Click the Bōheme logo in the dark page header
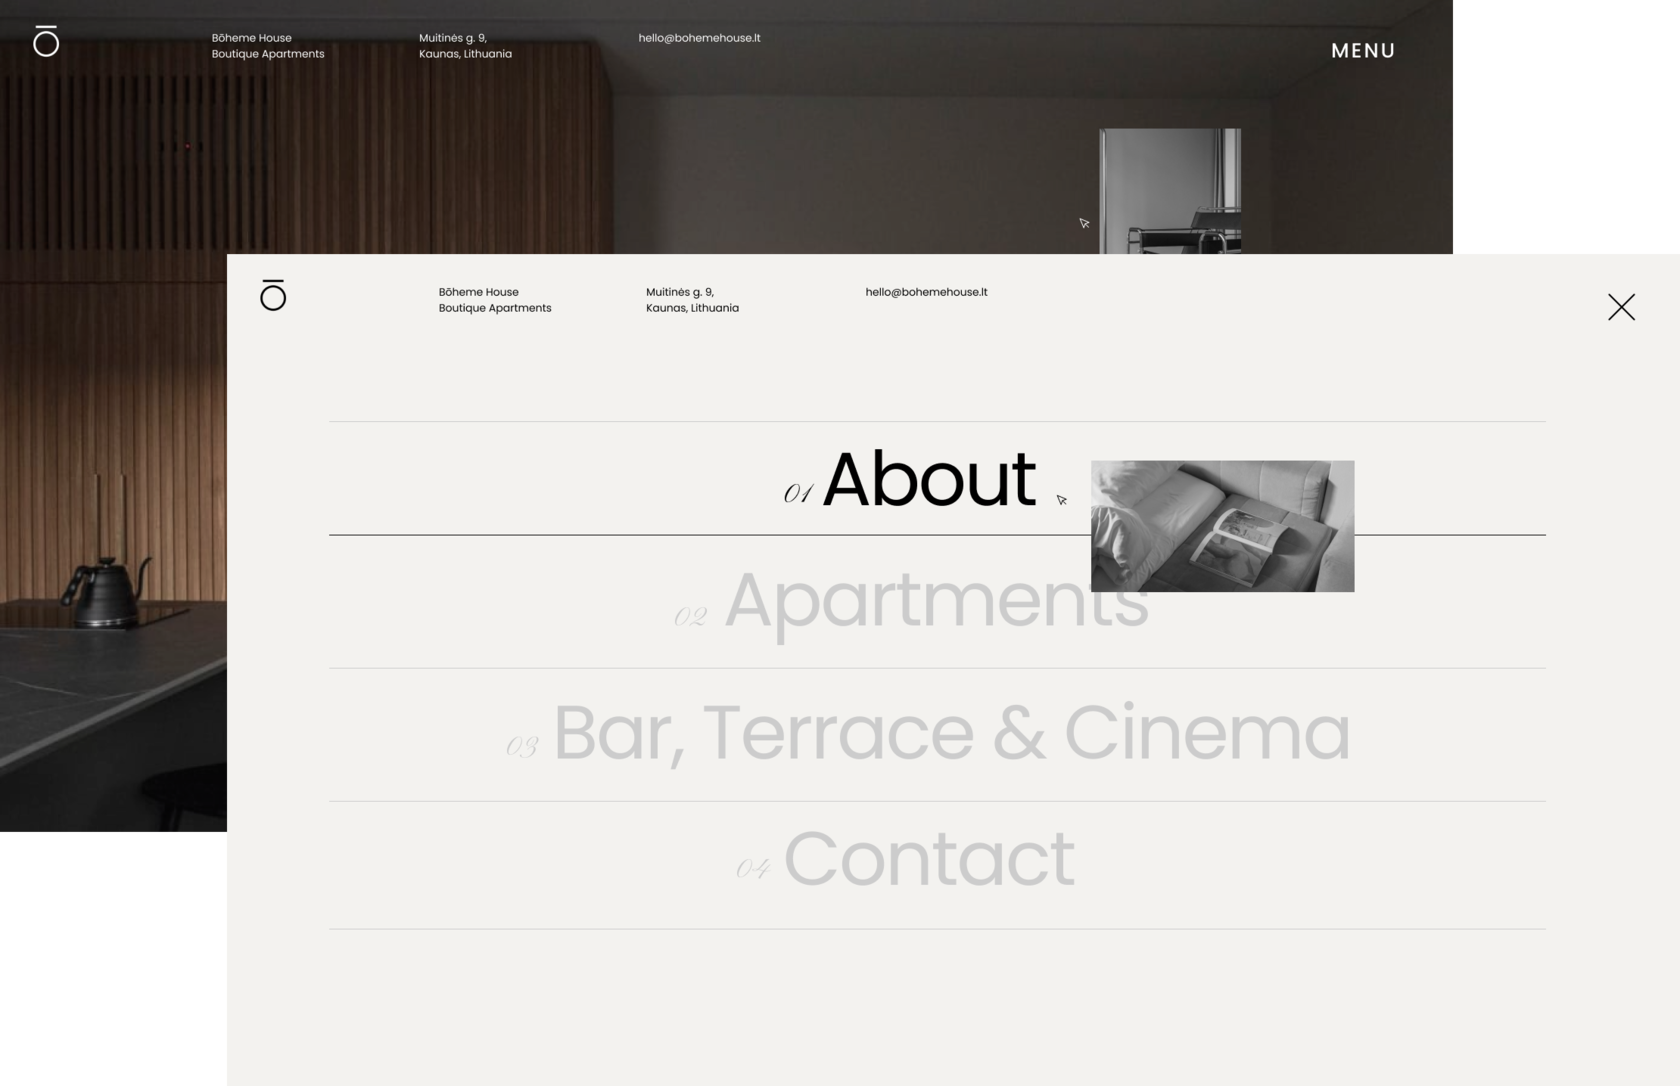Image resolution: width=1680 pixels, height=1086 pixels. click(46, 41)
